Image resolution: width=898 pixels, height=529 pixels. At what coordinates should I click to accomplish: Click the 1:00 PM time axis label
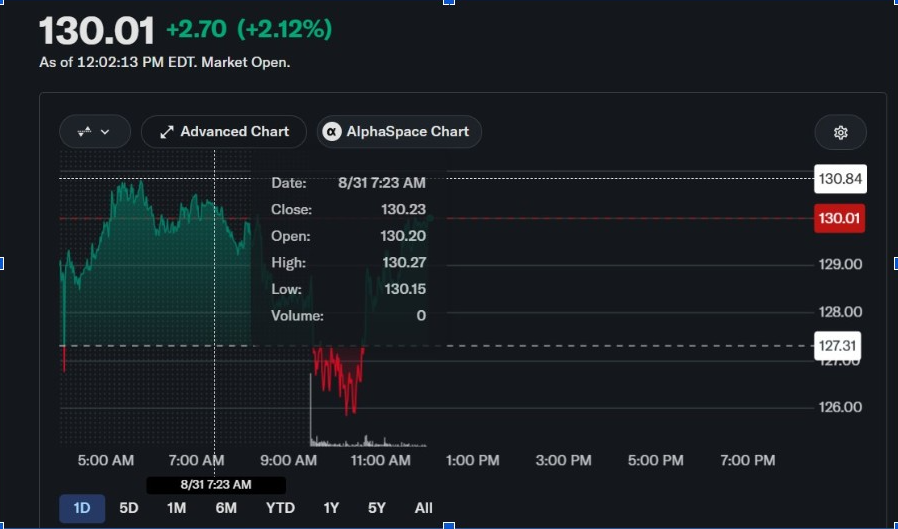[x=472, y=460]
